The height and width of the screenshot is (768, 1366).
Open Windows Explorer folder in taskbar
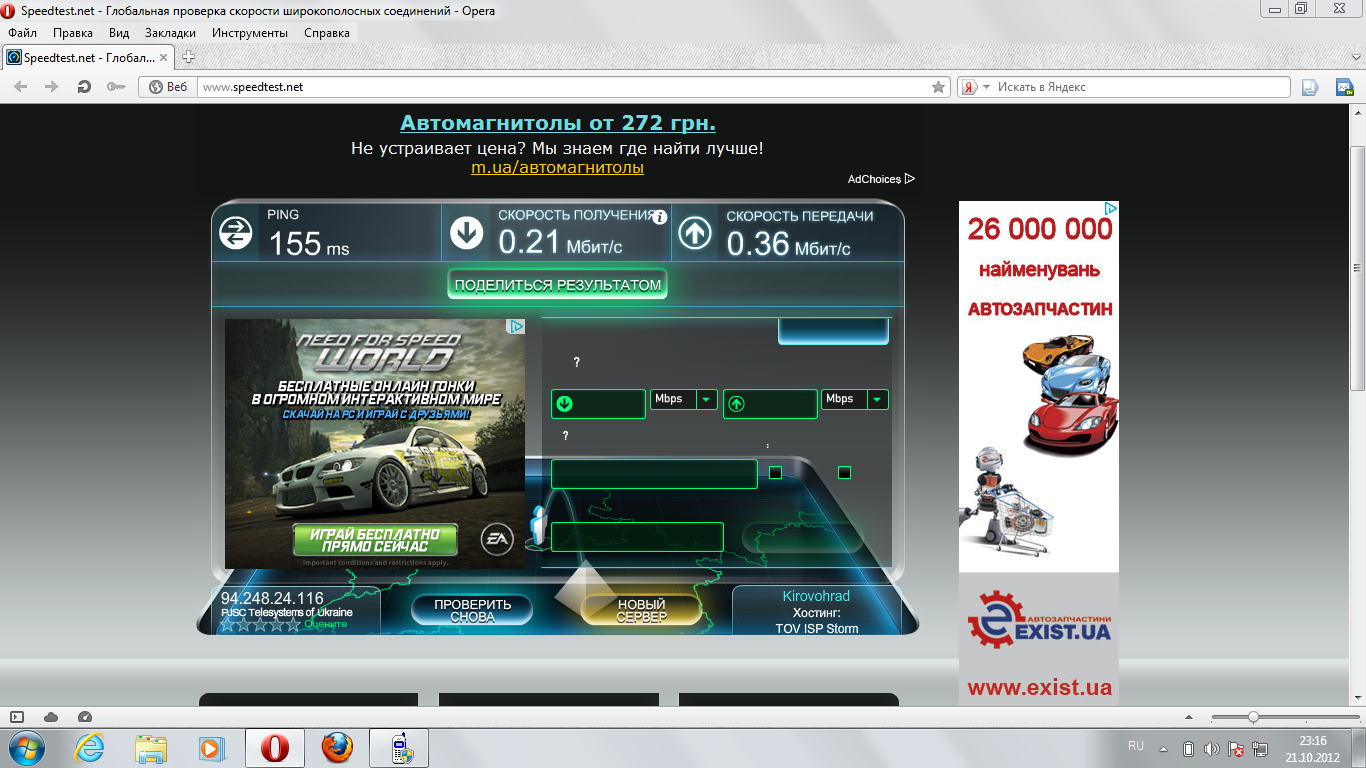(151, 748)
